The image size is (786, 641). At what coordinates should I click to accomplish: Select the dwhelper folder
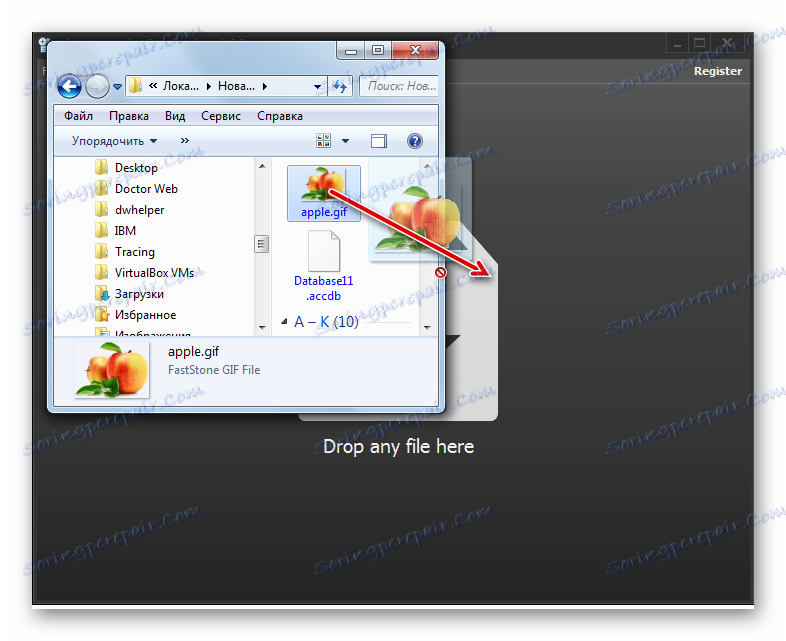(139, 210)
